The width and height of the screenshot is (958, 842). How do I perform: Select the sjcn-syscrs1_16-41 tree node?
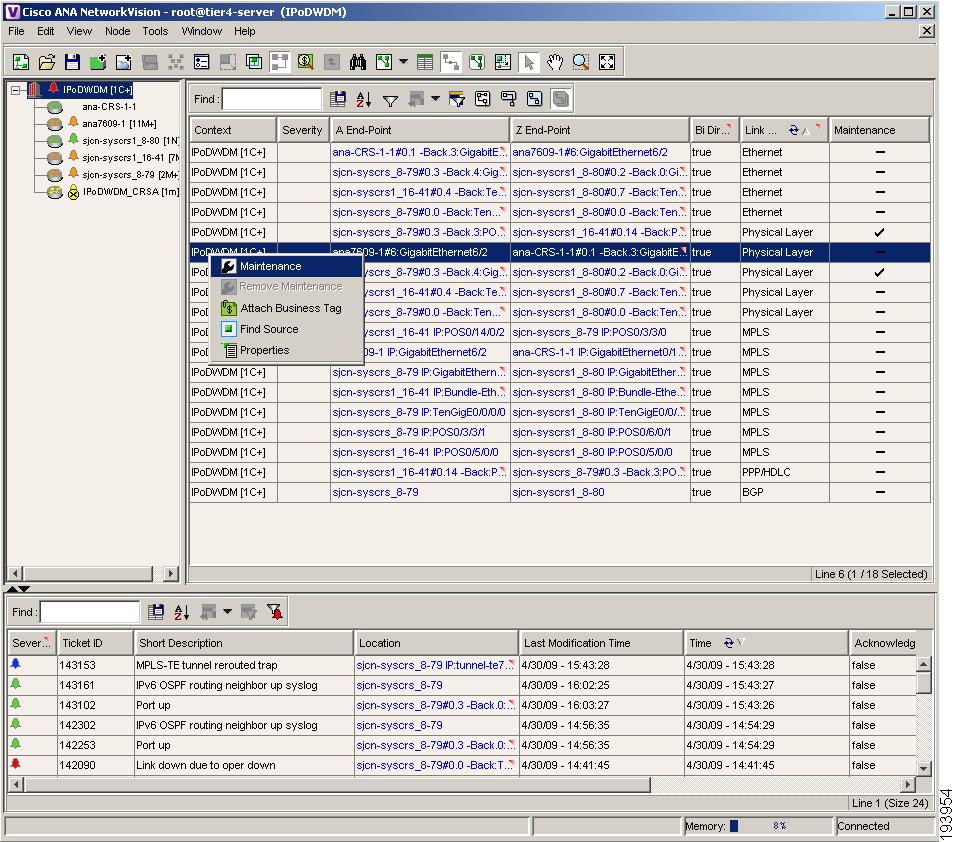(130, 158)
